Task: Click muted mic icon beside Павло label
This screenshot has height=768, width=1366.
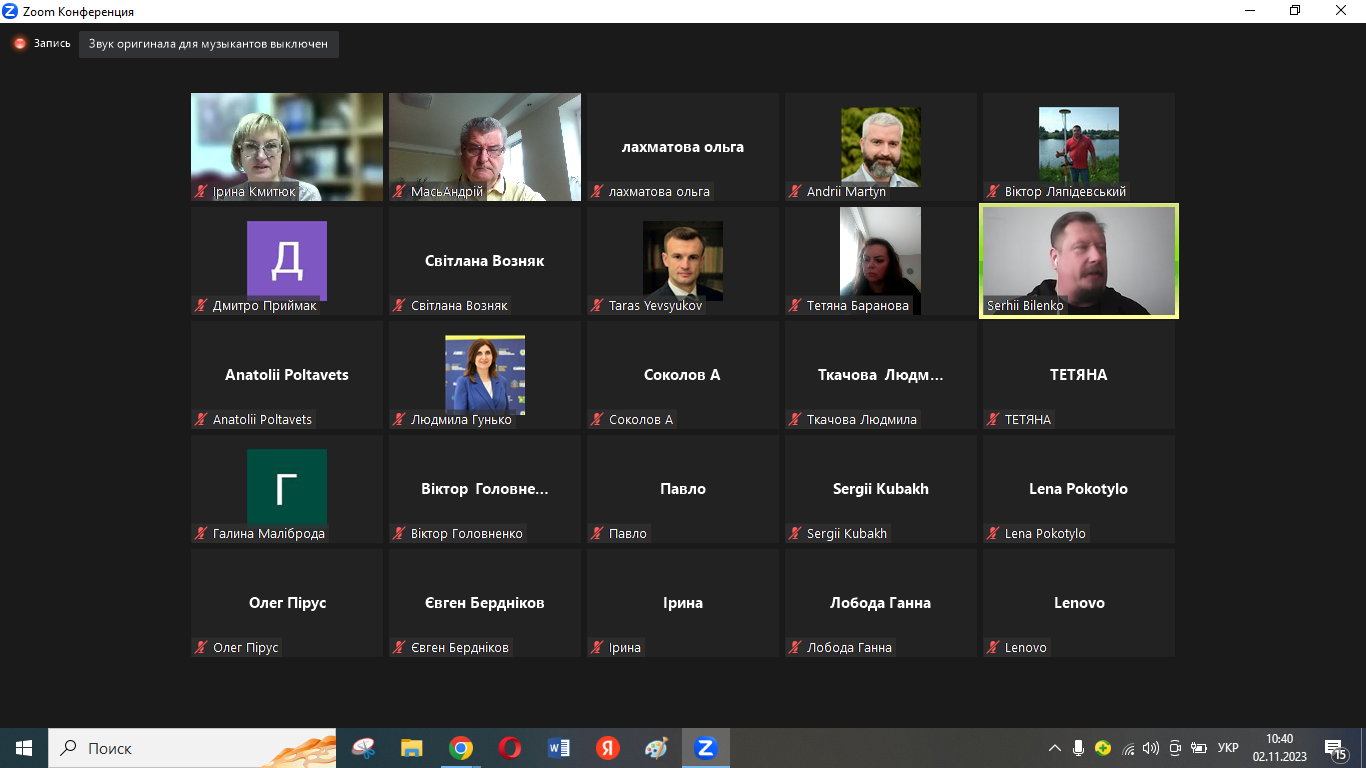Action: pos(597,534)
